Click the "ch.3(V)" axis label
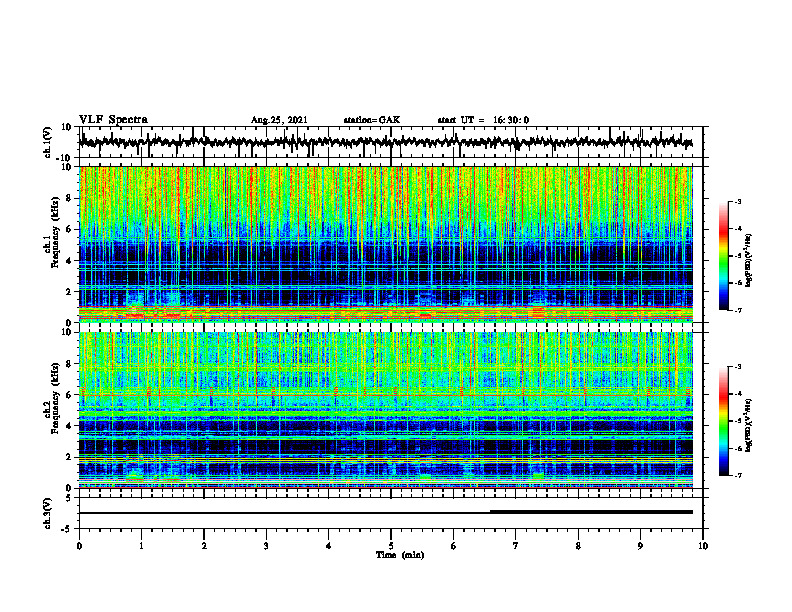Viewport: 792px width, 612px height. 47,514
